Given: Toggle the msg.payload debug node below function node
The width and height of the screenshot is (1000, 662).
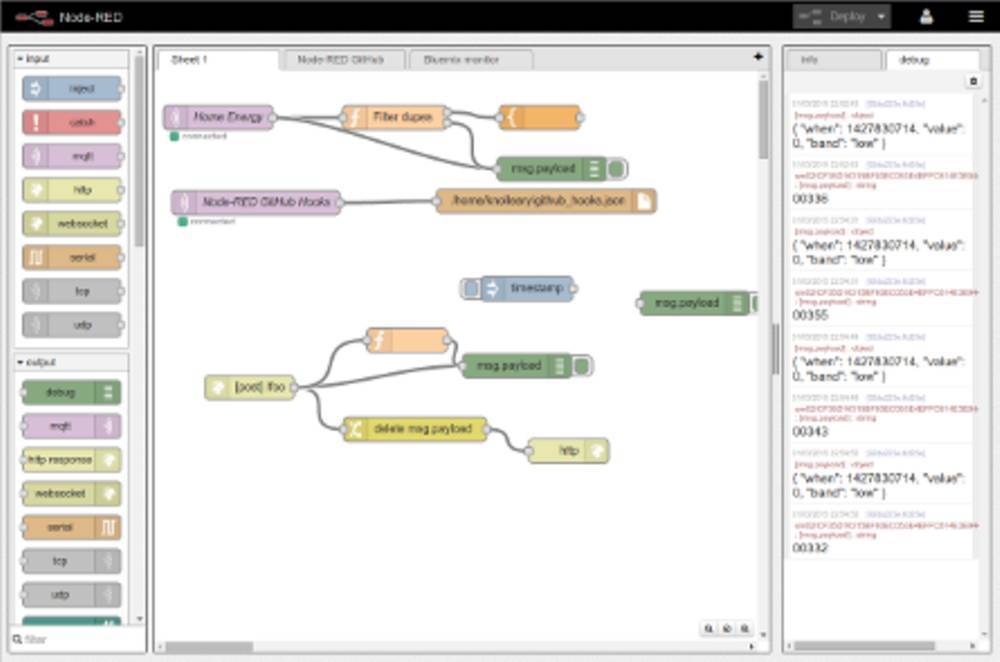Looking at the screenshot, I should pos(583,366).
